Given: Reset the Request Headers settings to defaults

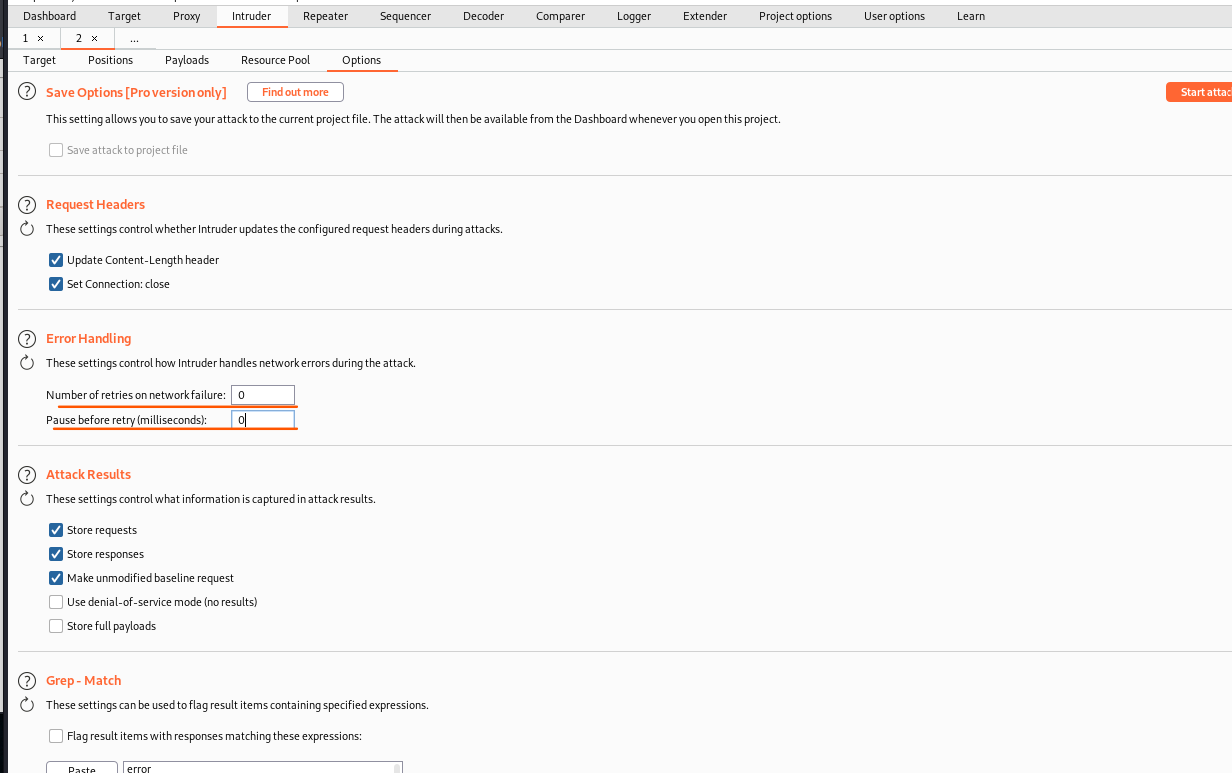Looking at the screenshot, I should (x=27, y=229).
